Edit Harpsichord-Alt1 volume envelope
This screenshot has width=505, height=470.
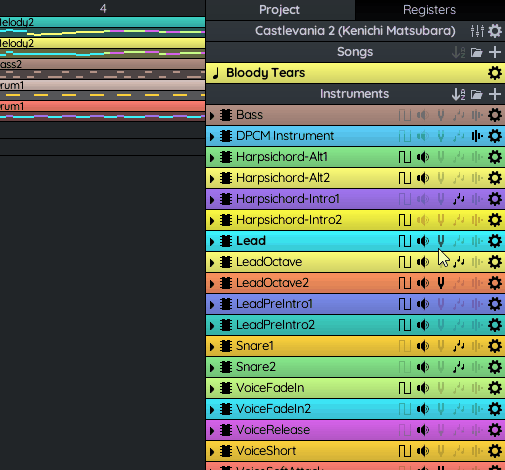point(423,157)
